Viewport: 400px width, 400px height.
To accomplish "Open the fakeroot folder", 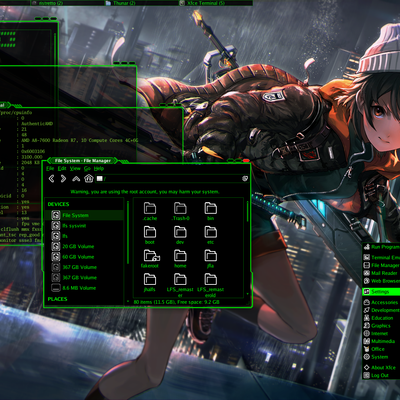I will click(150, 259).
